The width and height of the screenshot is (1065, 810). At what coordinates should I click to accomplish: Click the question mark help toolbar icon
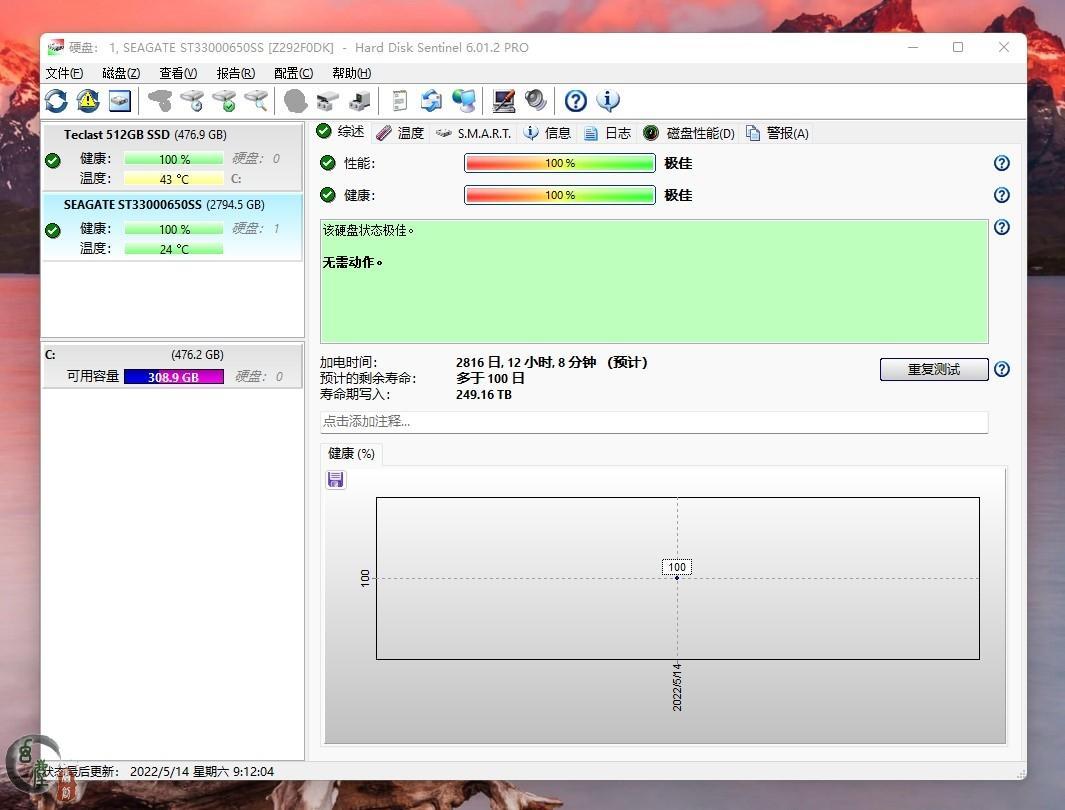(575, 100)
